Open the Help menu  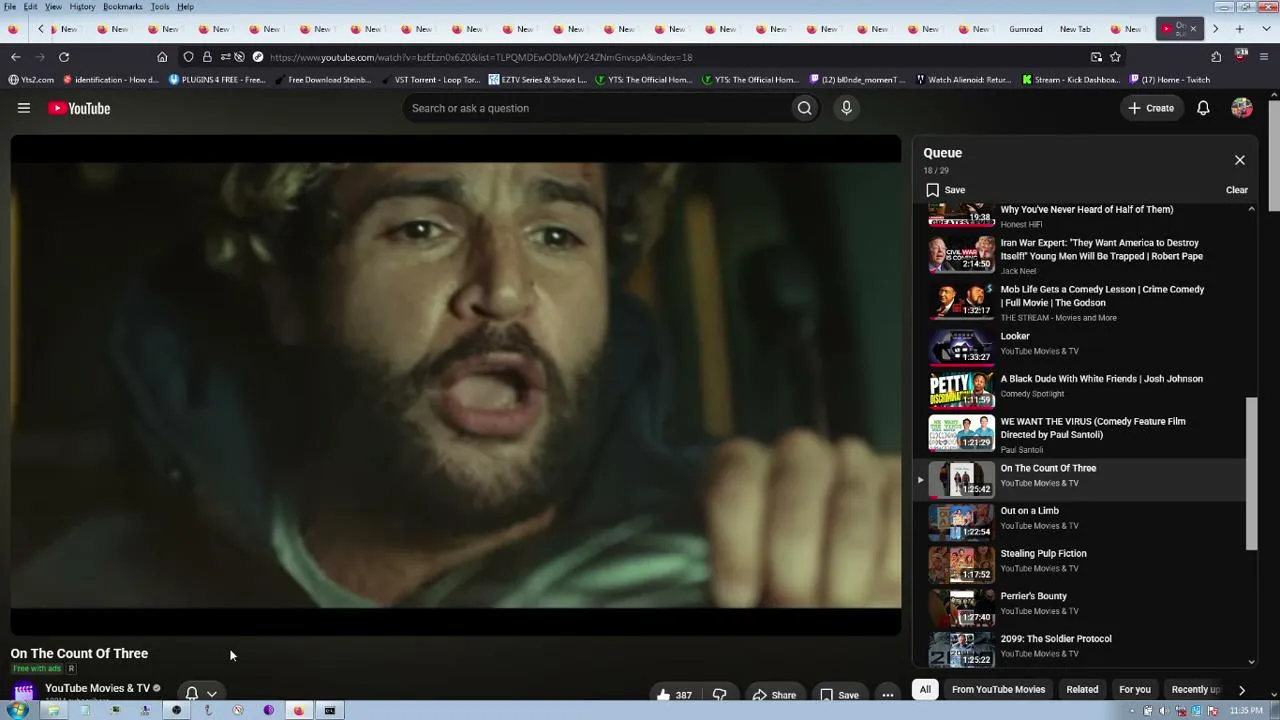pos(186,7)
